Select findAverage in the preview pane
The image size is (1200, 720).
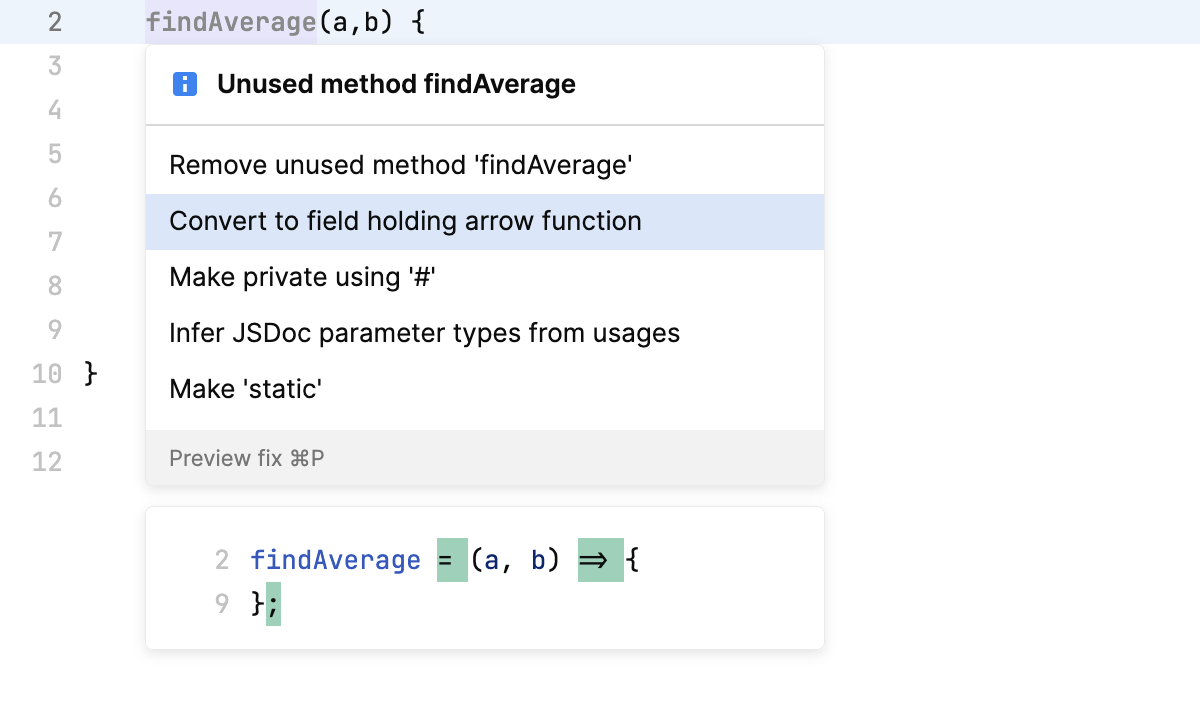336,560
